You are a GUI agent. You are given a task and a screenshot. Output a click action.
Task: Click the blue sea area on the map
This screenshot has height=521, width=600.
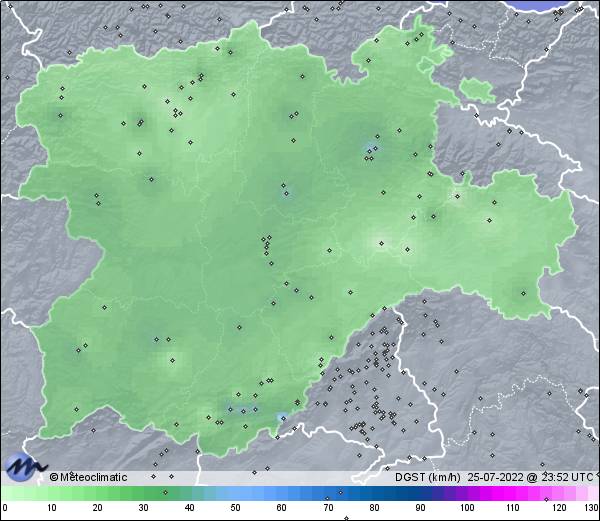(x=539, y=6)
